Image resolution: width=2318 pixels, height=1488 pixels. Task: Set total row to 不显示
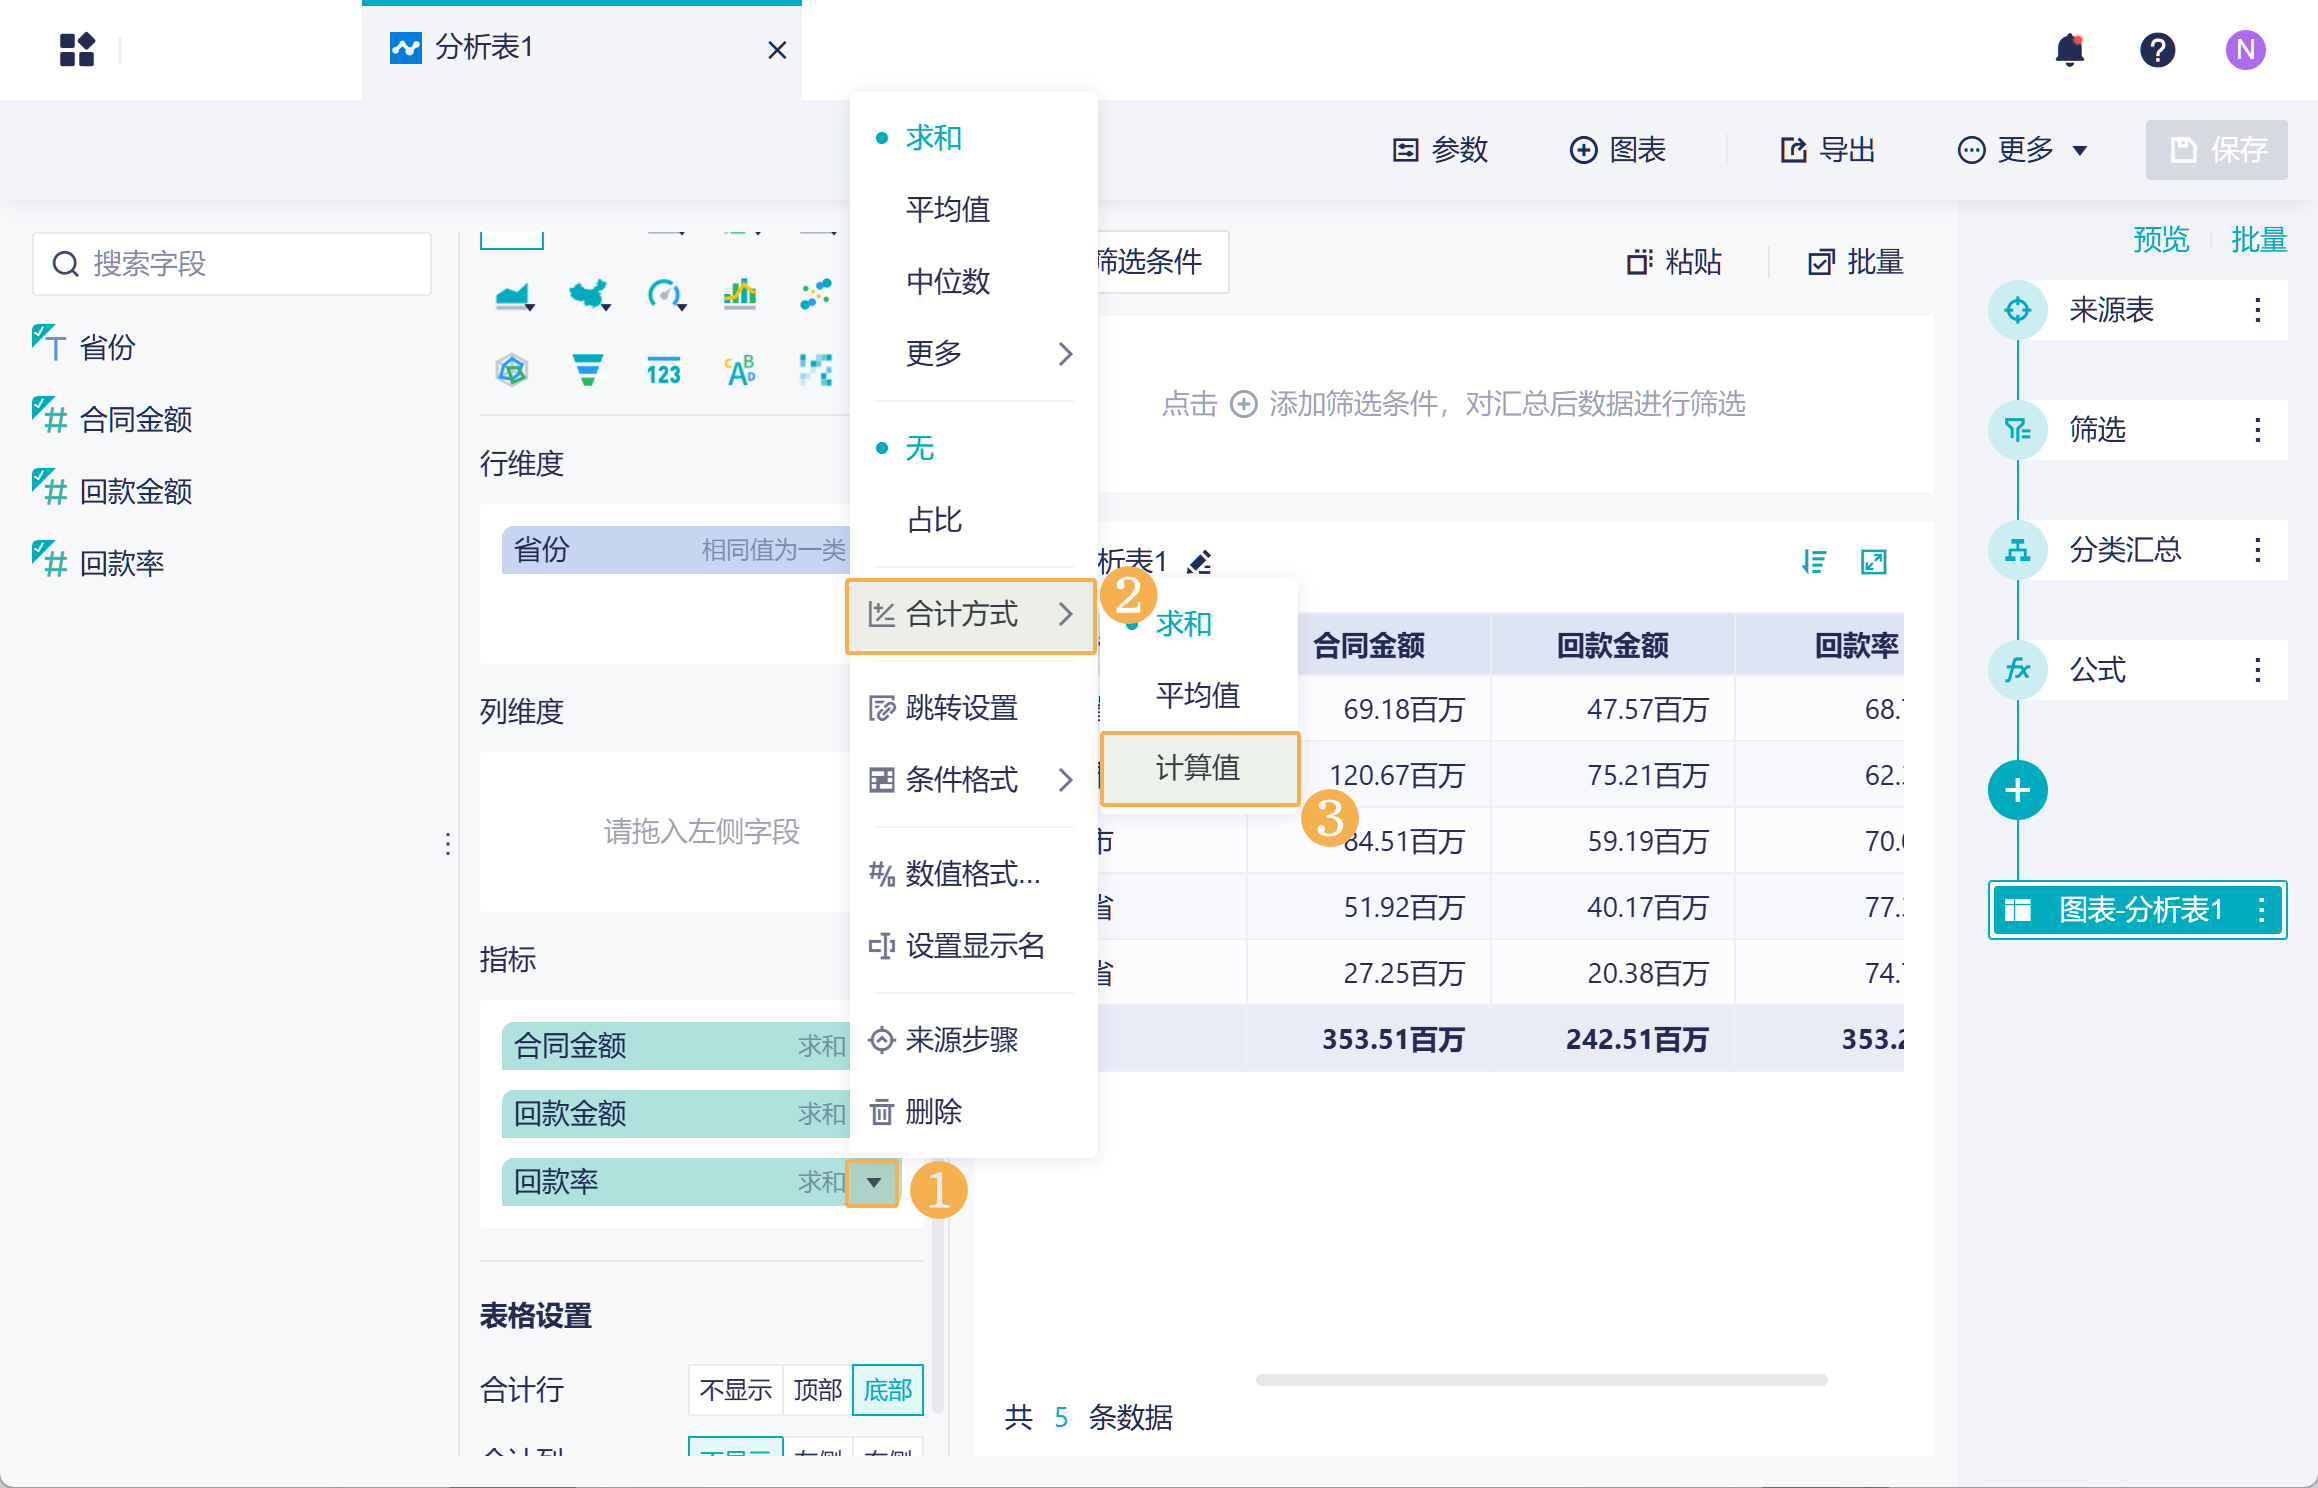[x=735, y=1389]
